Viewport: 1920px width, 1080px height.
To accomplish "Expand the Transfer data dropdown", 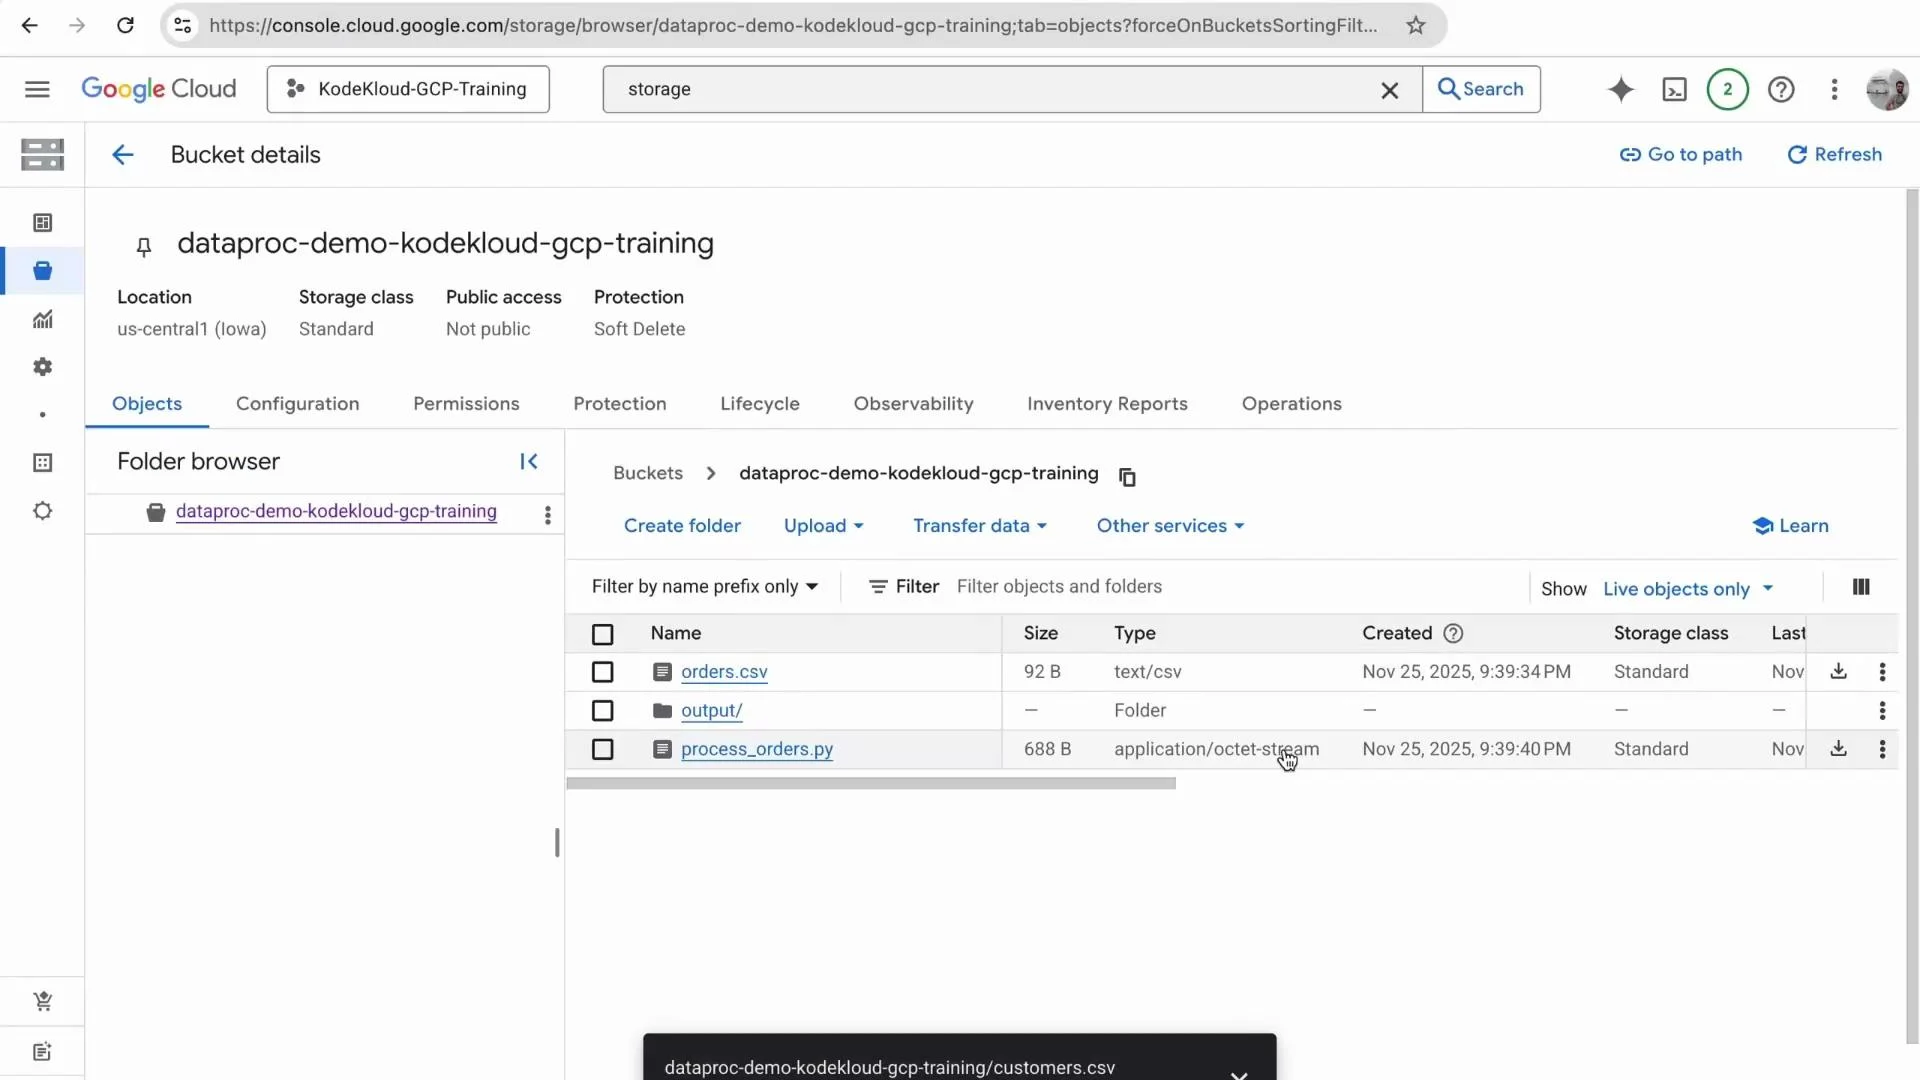I will pyautogui.click(x=979, y=526).
